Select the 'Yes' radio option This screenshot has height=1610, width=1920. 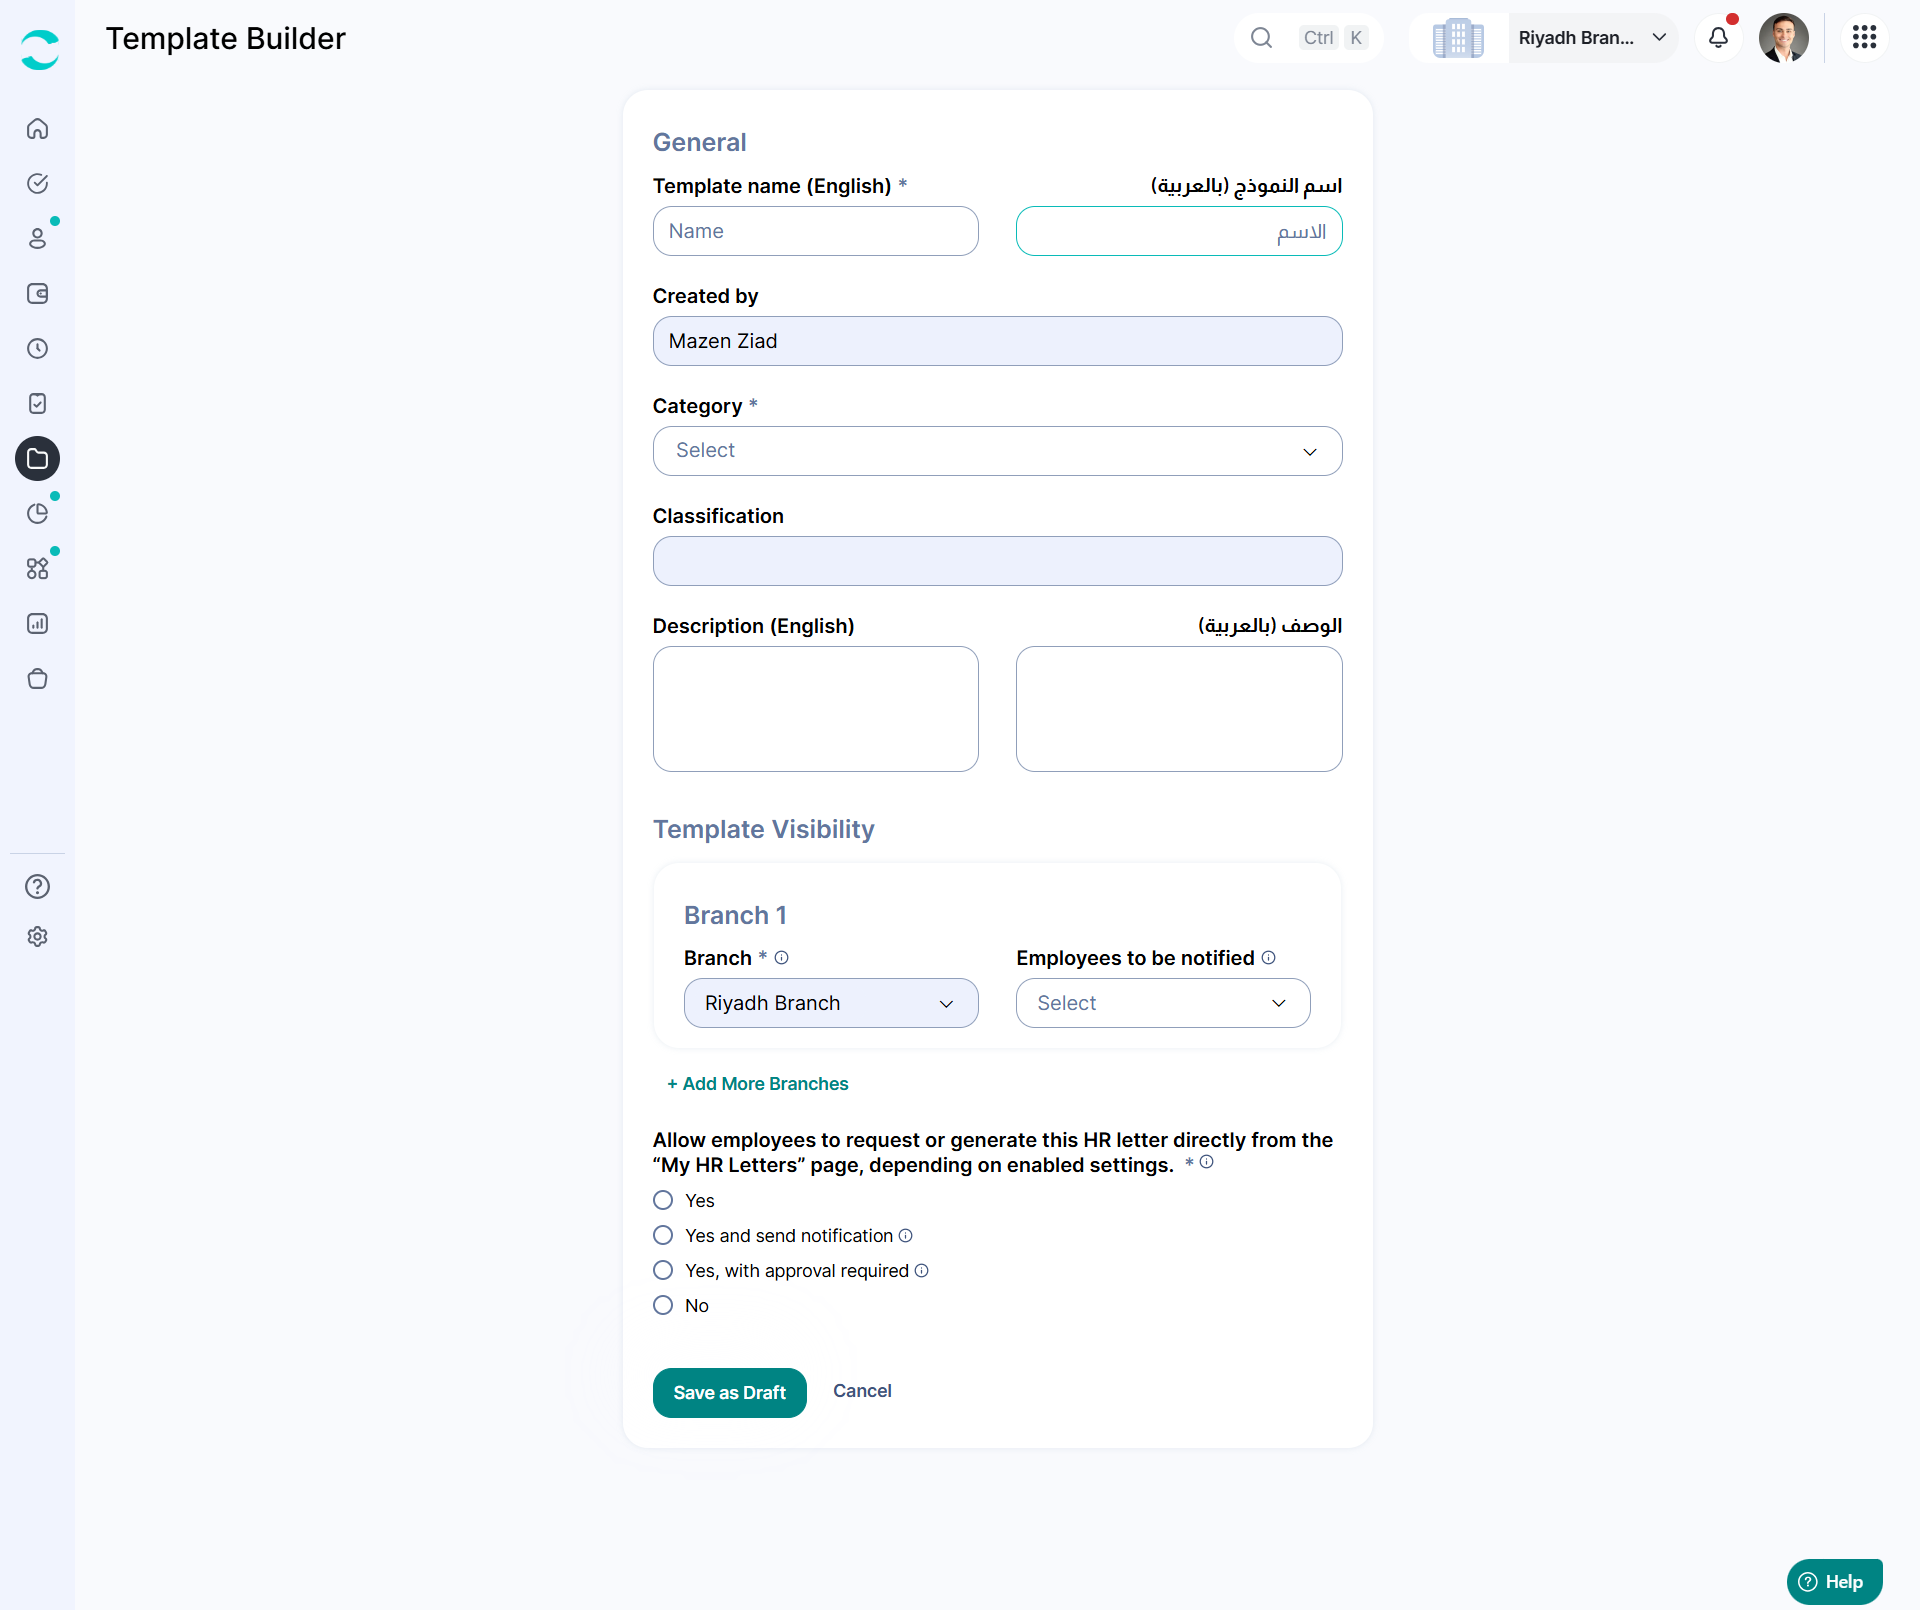pos(663,1200)
